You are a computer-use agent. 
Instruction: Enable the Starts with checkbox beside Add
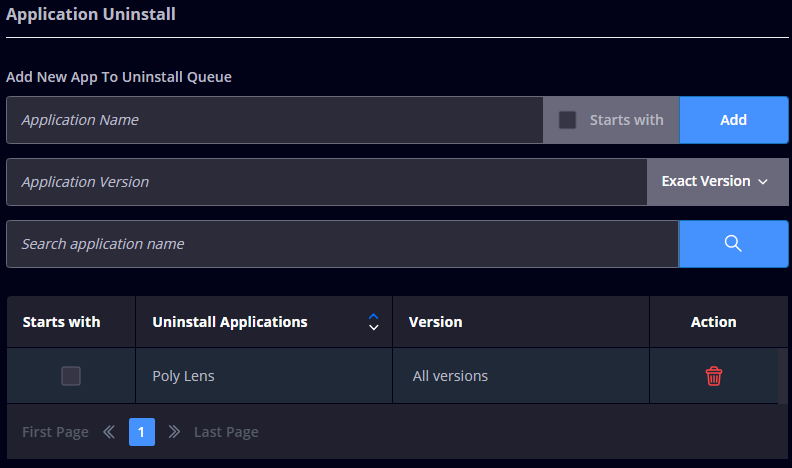567,120
